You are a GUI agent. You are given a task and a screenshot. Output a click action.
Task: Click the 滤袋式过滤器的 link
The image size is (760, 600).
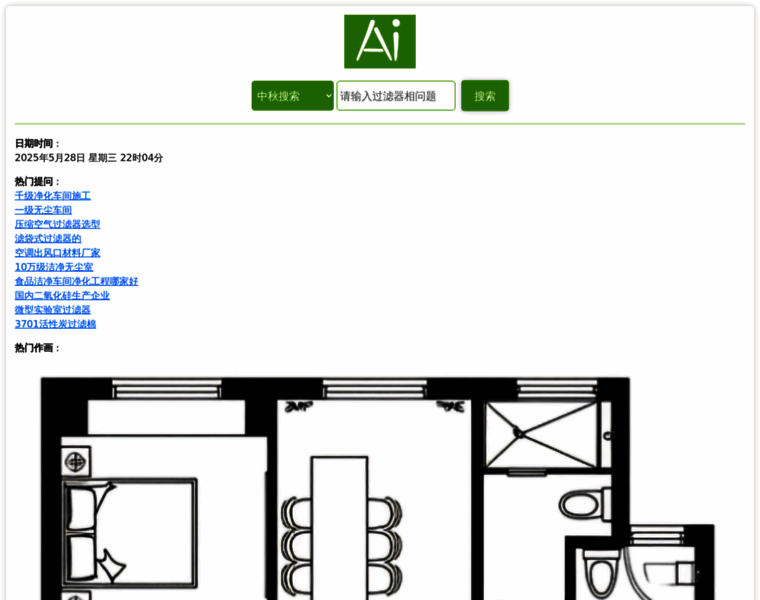coord(48,239)
